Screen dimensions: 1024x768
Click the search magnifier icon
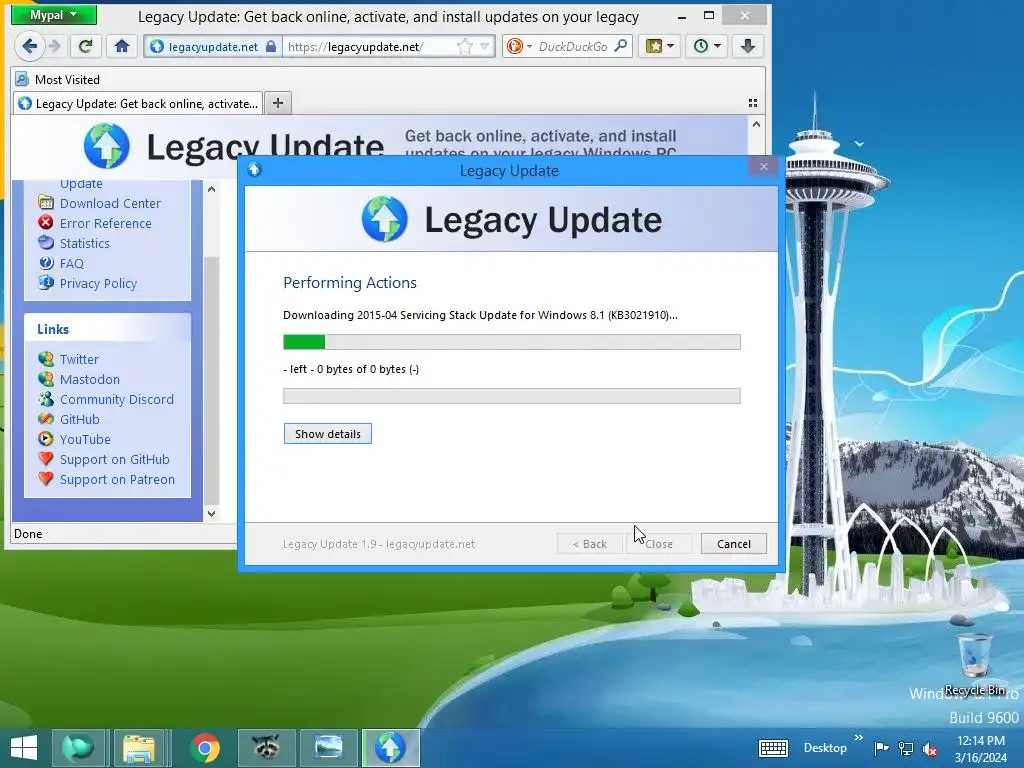point(621,46)
